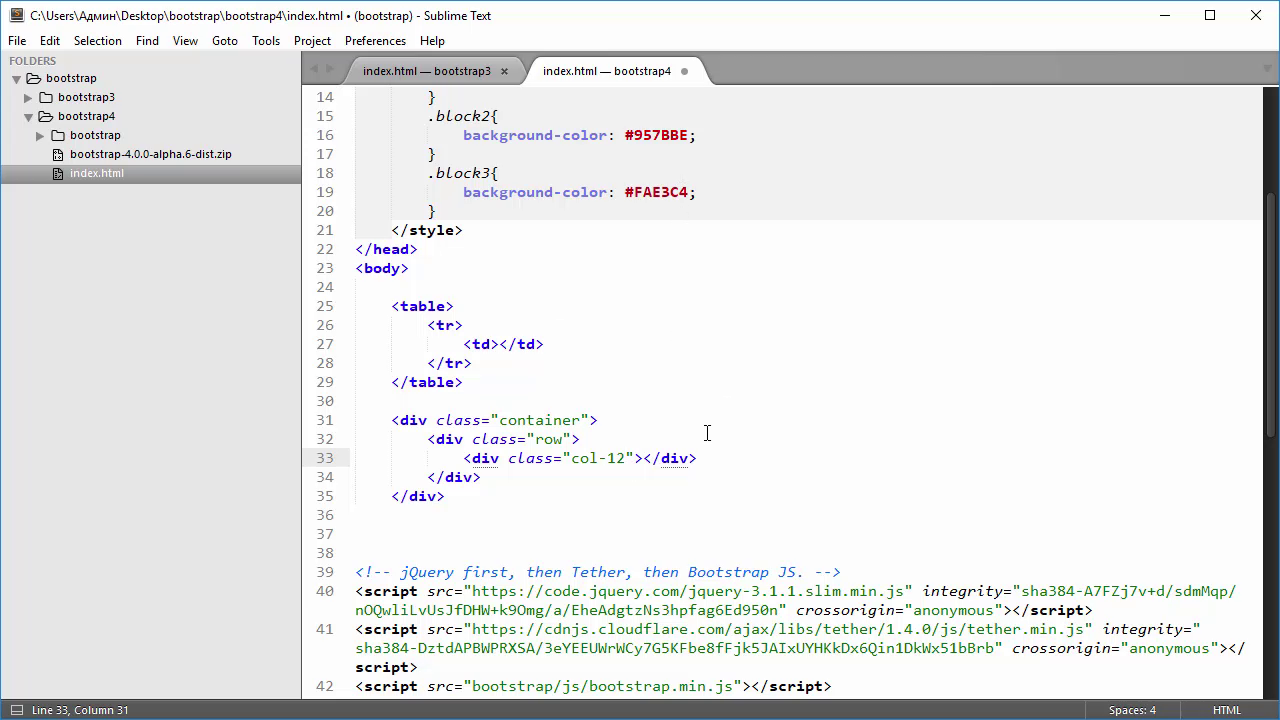Screen dimensions: 1280x720
Task: Maximize the Sublime Text window
Action: [1210, 15]
